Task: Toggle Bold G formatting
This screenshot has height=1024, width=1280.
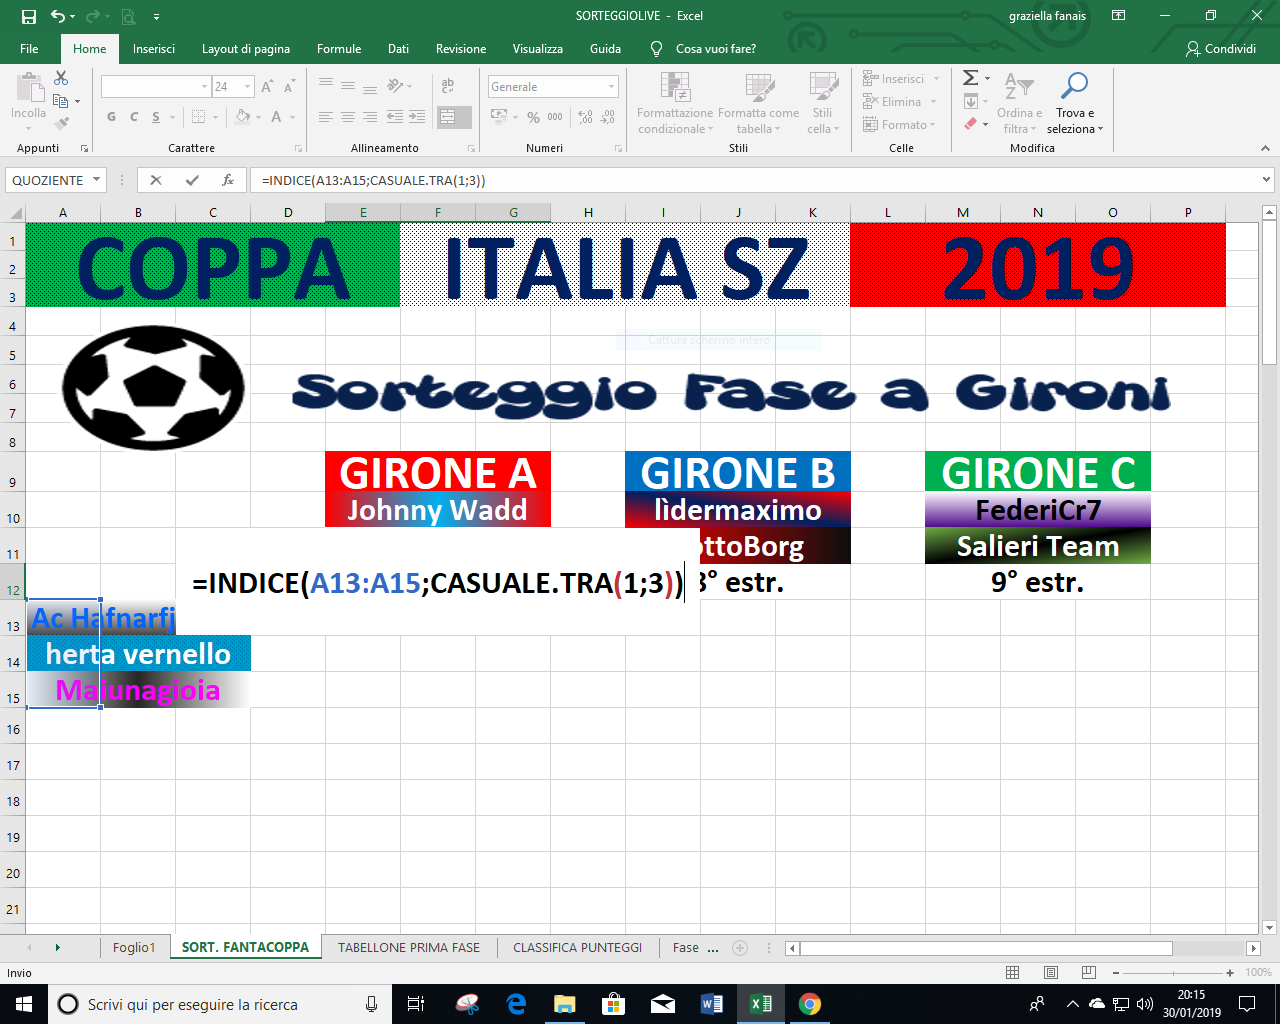Action: [111, 117]
